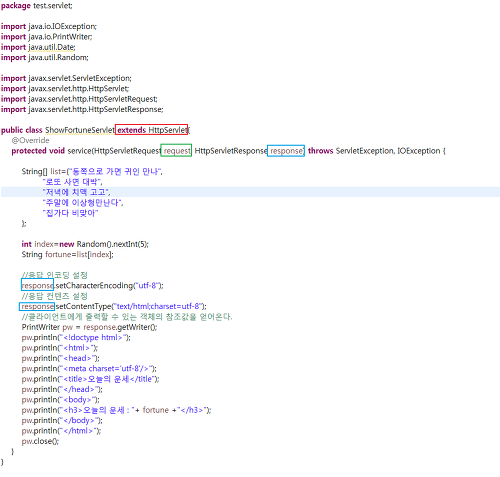Click the pw.println("<head>") line
The width and height of the screenshot is (500, 477).
tap(61, 358)
